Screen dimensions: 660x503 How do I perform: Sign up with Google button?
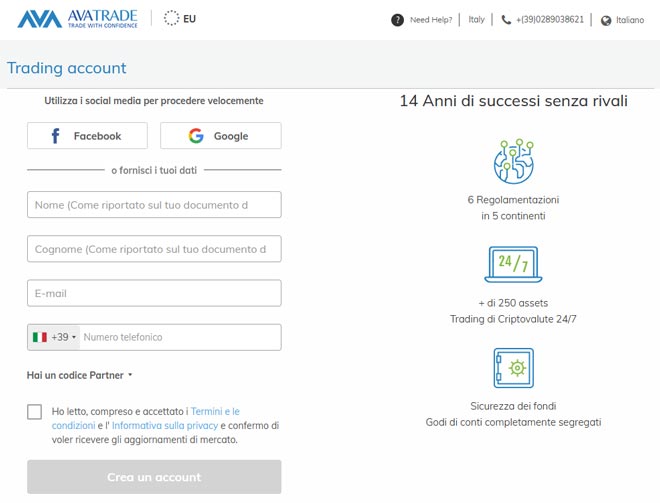click(x=220, y=136)
